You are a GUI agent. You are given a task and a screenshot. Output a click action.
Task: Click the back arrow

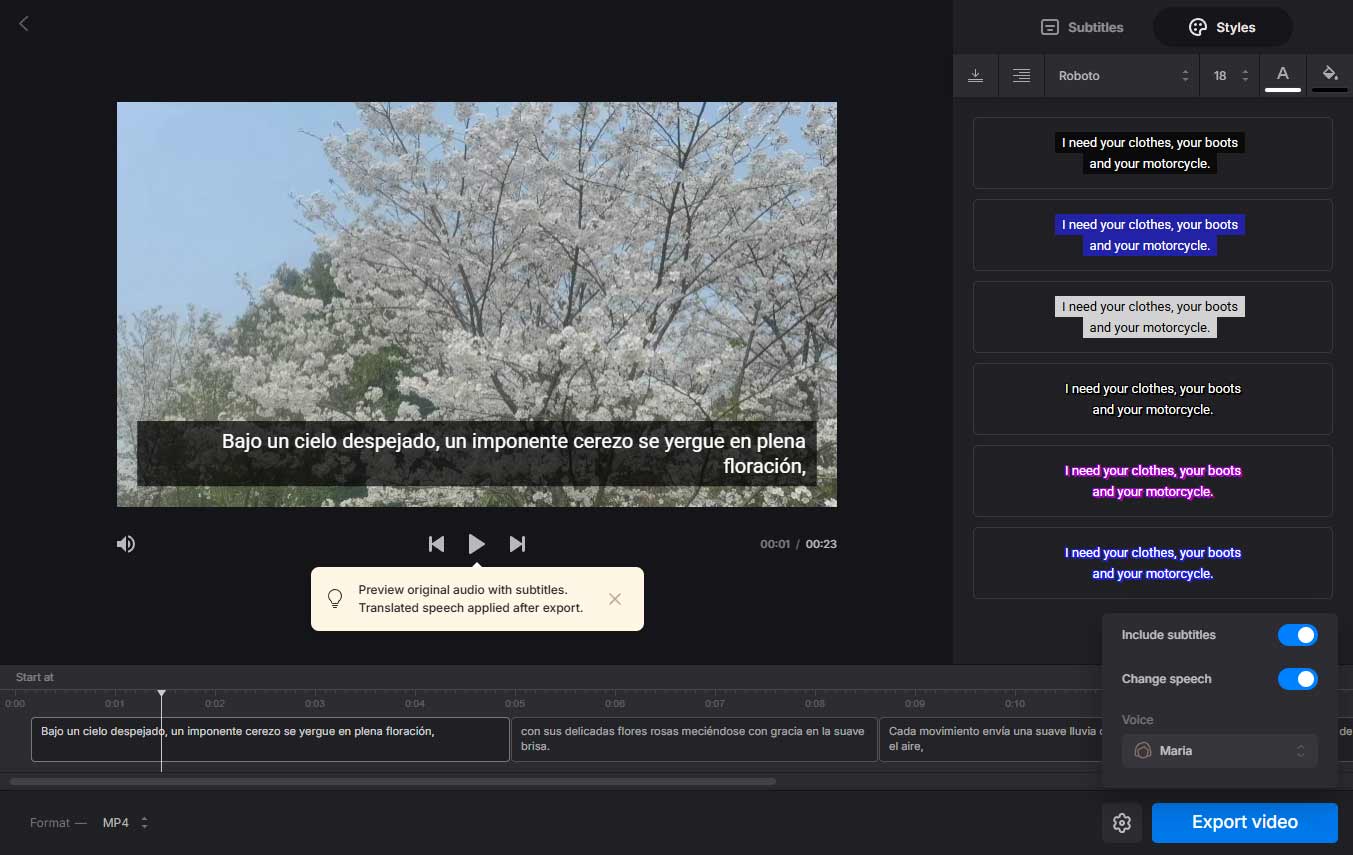(x=23, y=23)
